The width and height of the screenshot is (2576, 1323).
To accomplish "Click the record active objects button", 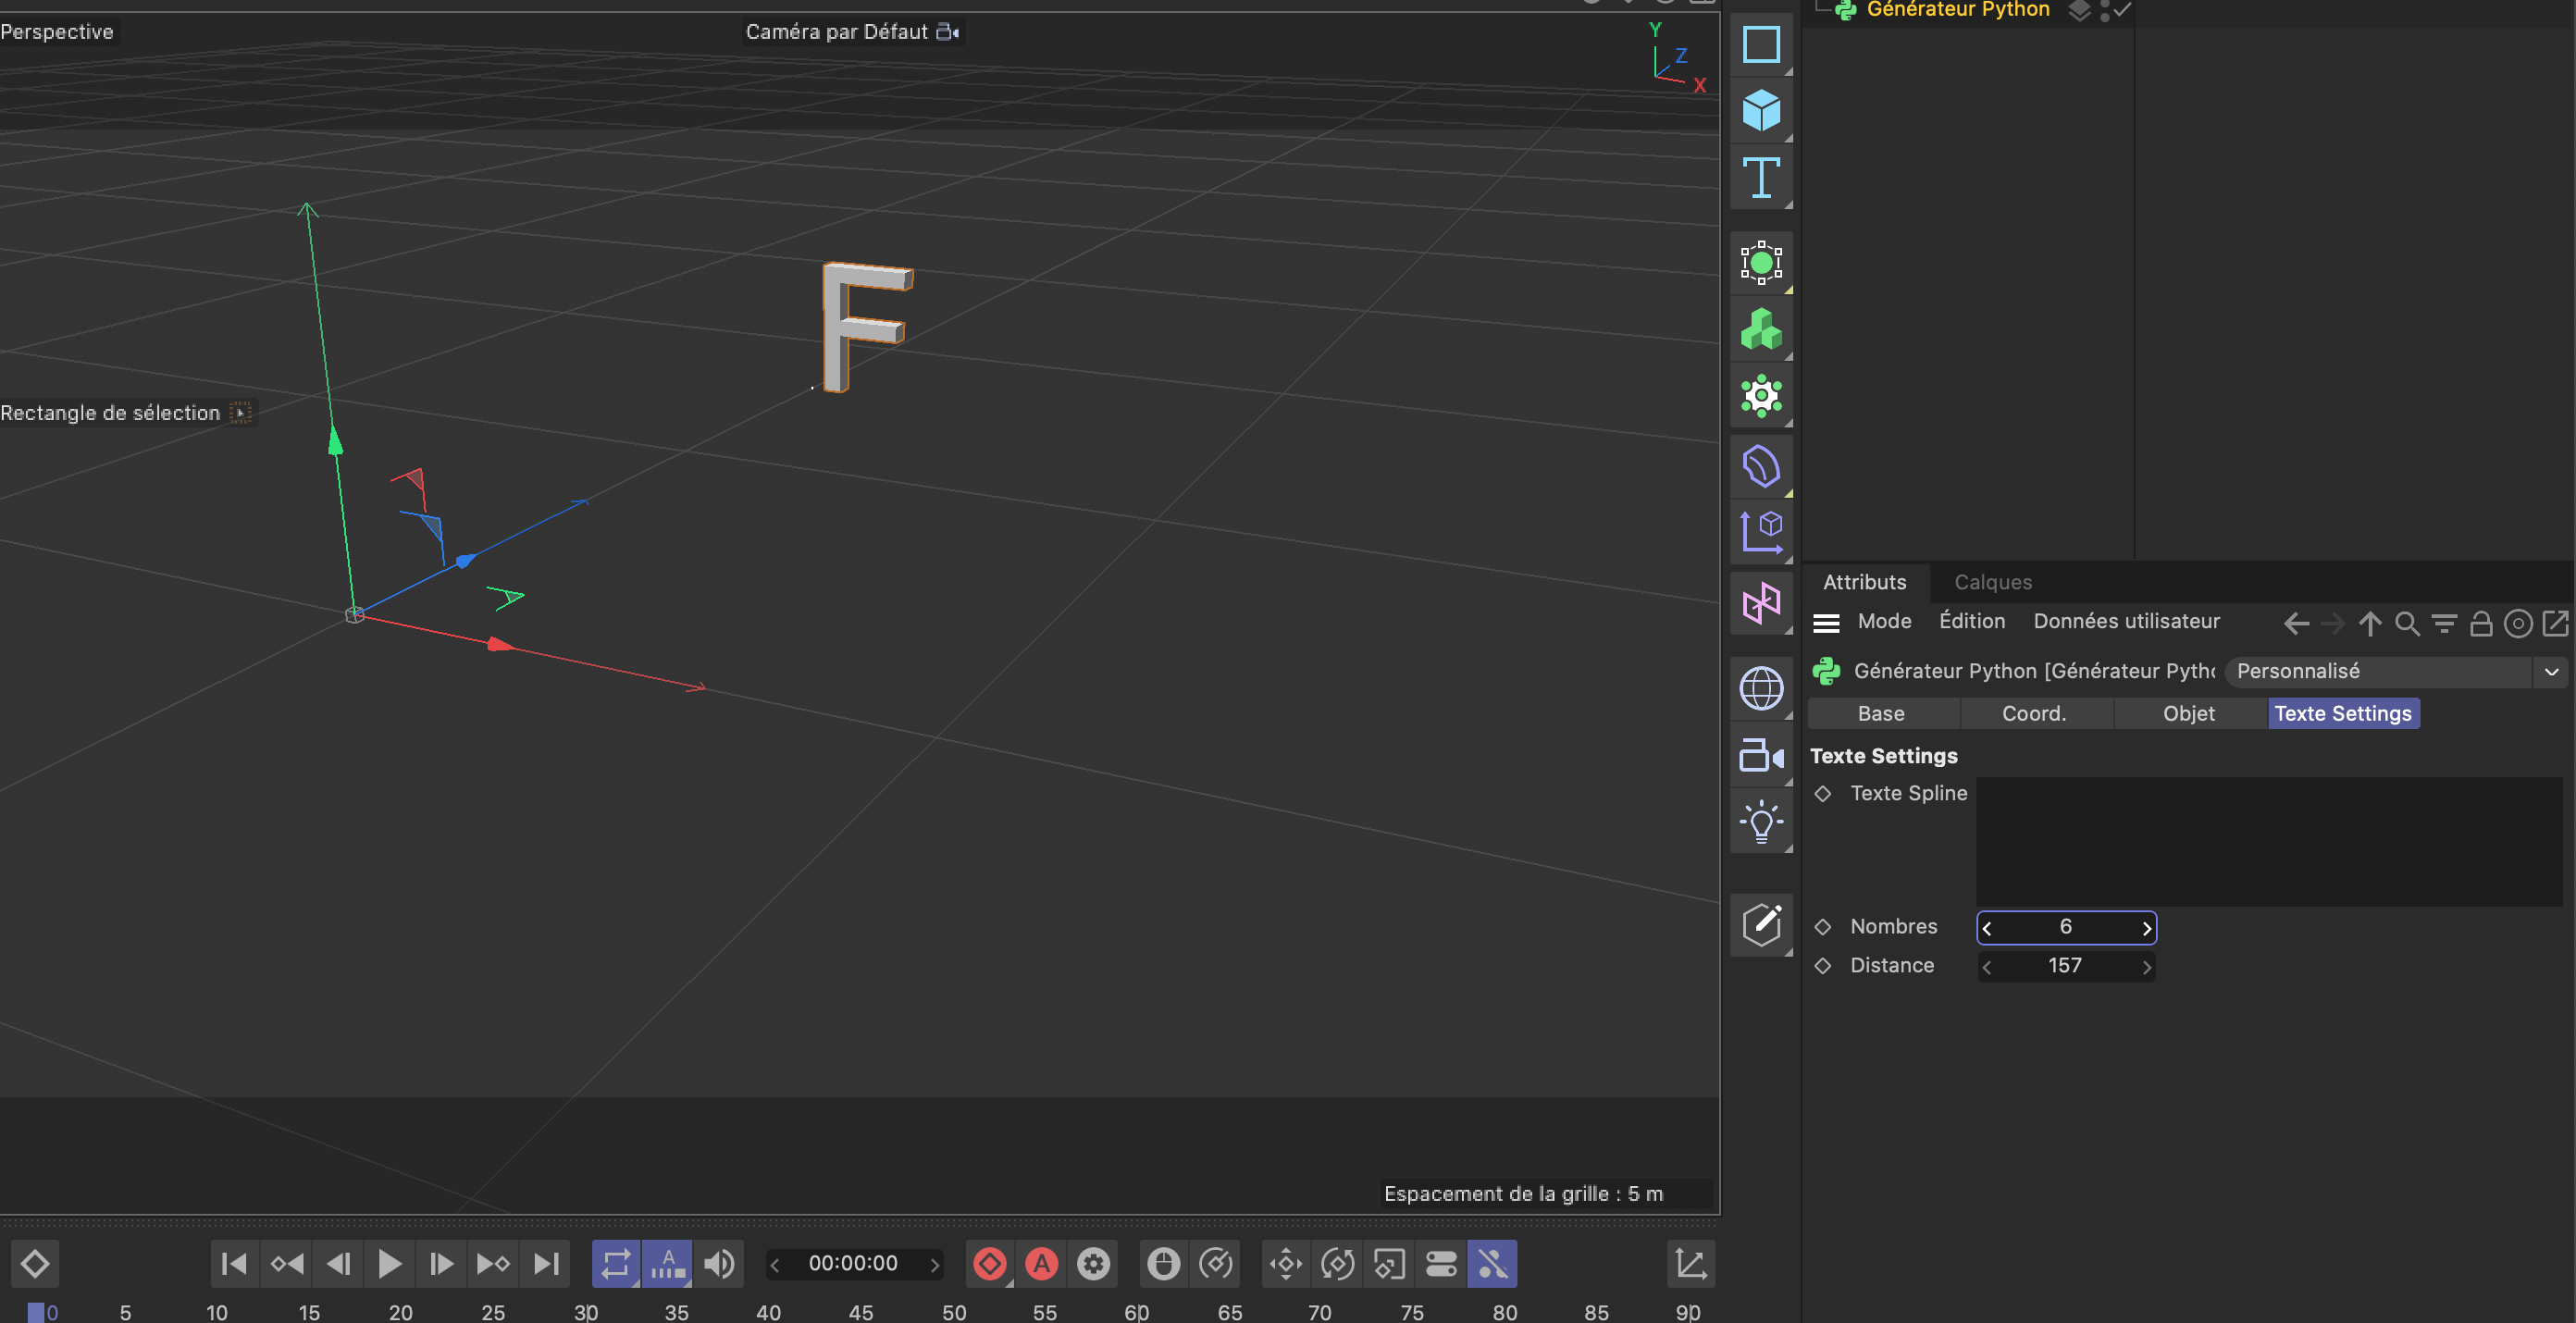I will [x=989, y=1264].
